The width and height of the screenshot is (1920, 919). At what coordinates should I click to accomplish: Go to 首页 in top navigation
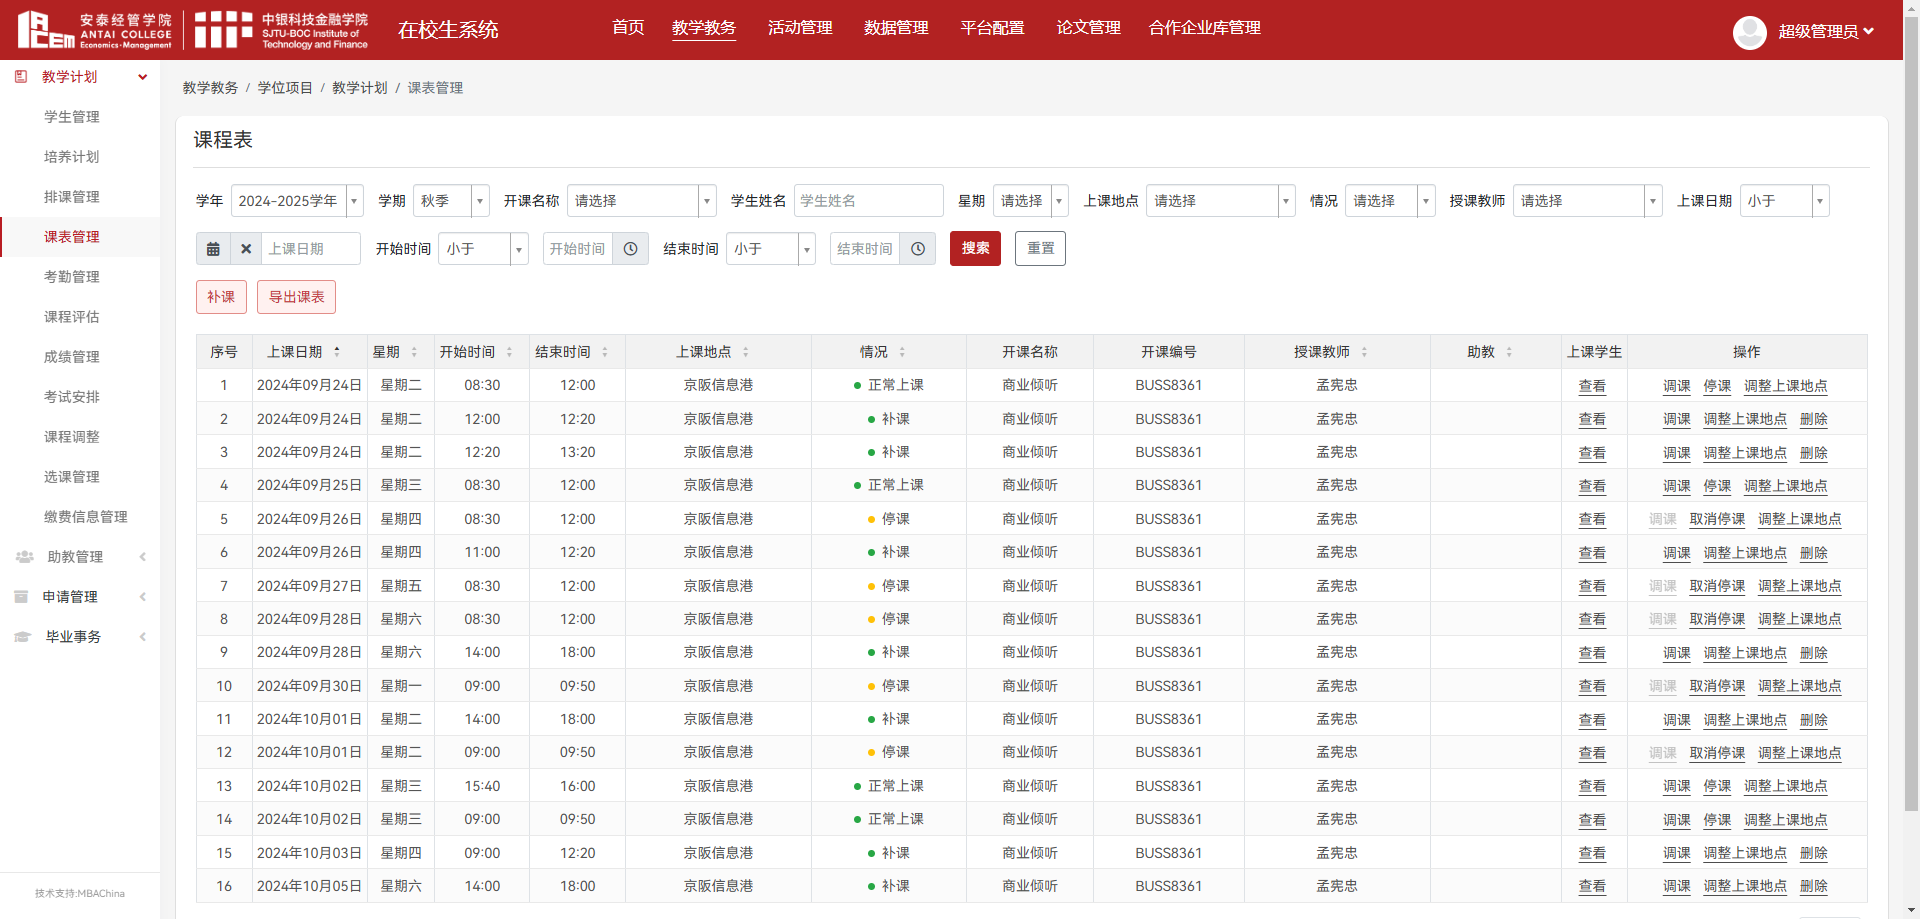click(628, 28)
